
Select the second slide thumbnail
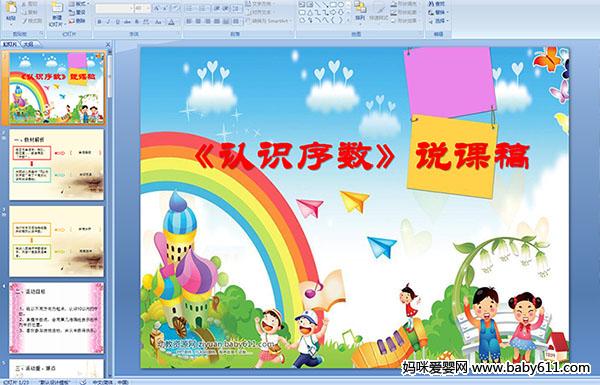pyautogui.click(x=56, y=165)
